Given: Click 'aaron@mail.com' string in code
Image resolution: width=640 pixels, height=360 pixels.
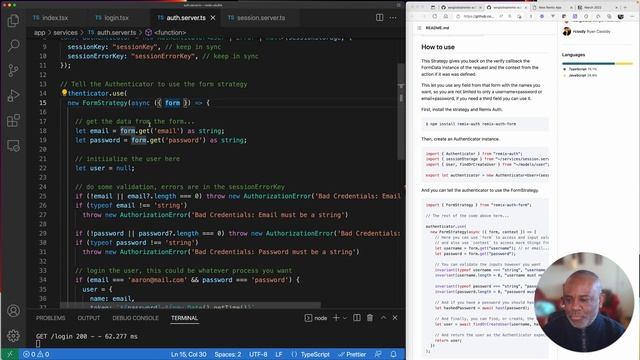Looking at the screenshot, I should click(158, 280).
